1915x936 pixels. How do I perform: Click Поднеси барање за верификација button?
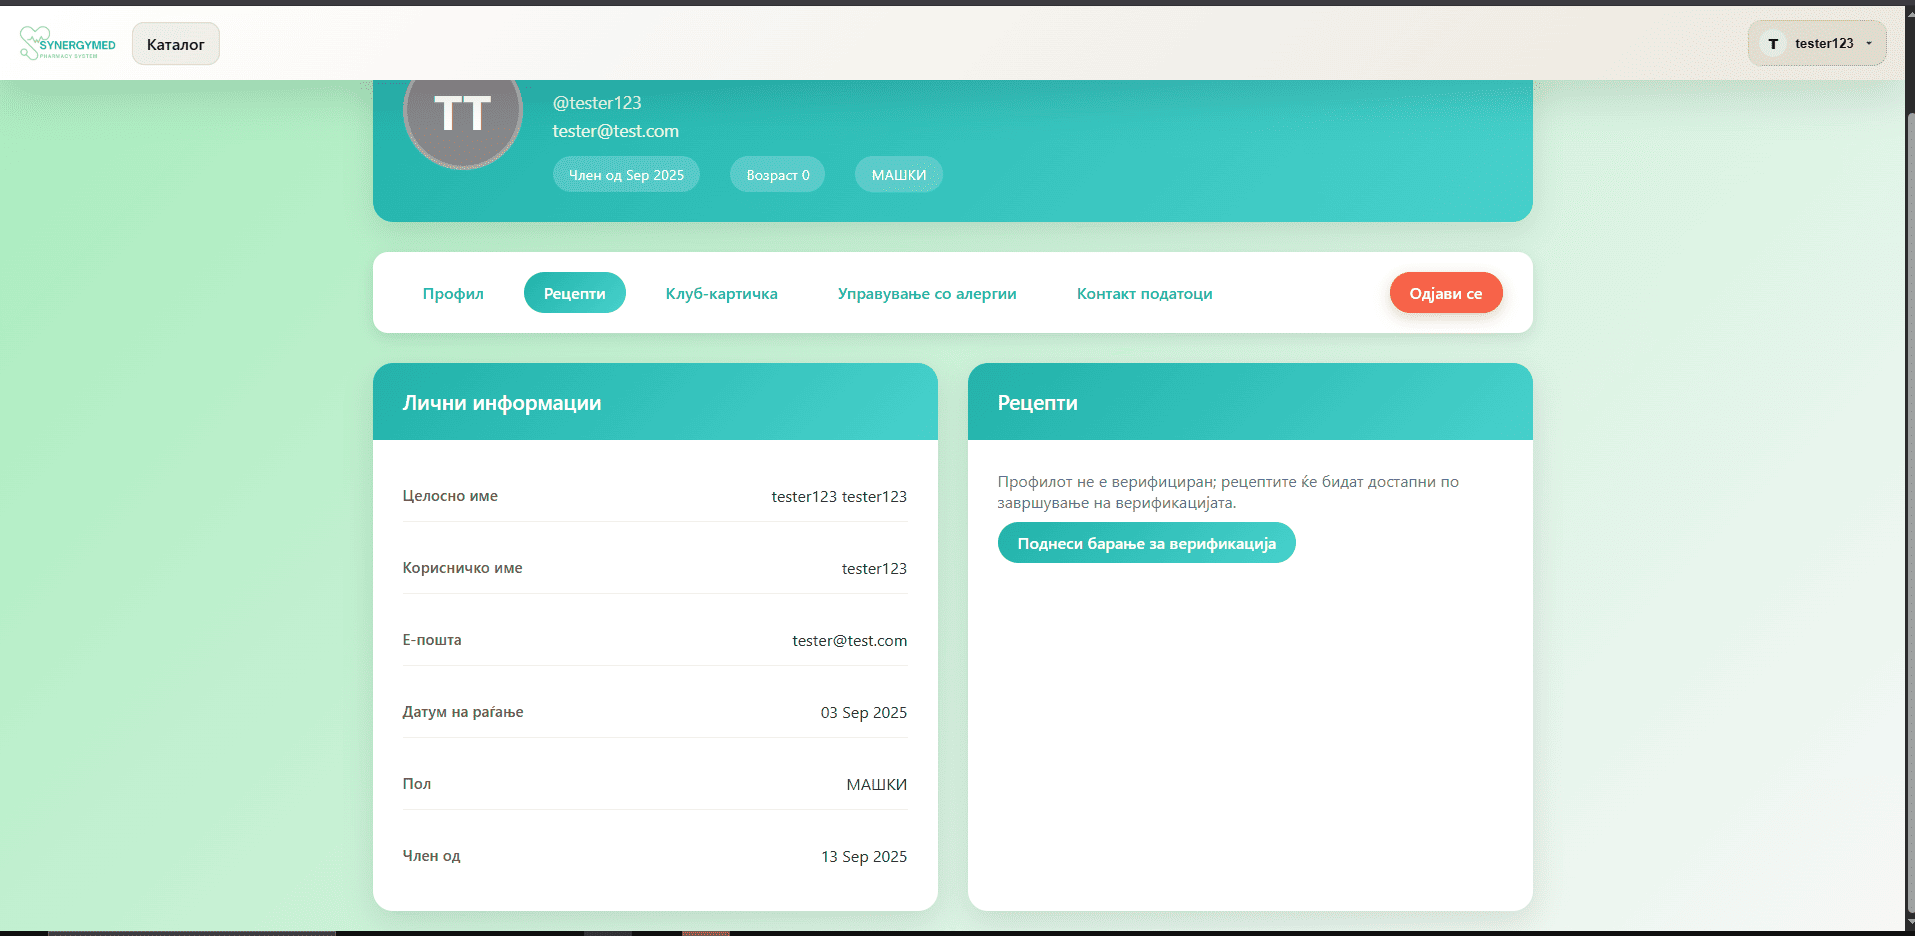pos(1146,543)
